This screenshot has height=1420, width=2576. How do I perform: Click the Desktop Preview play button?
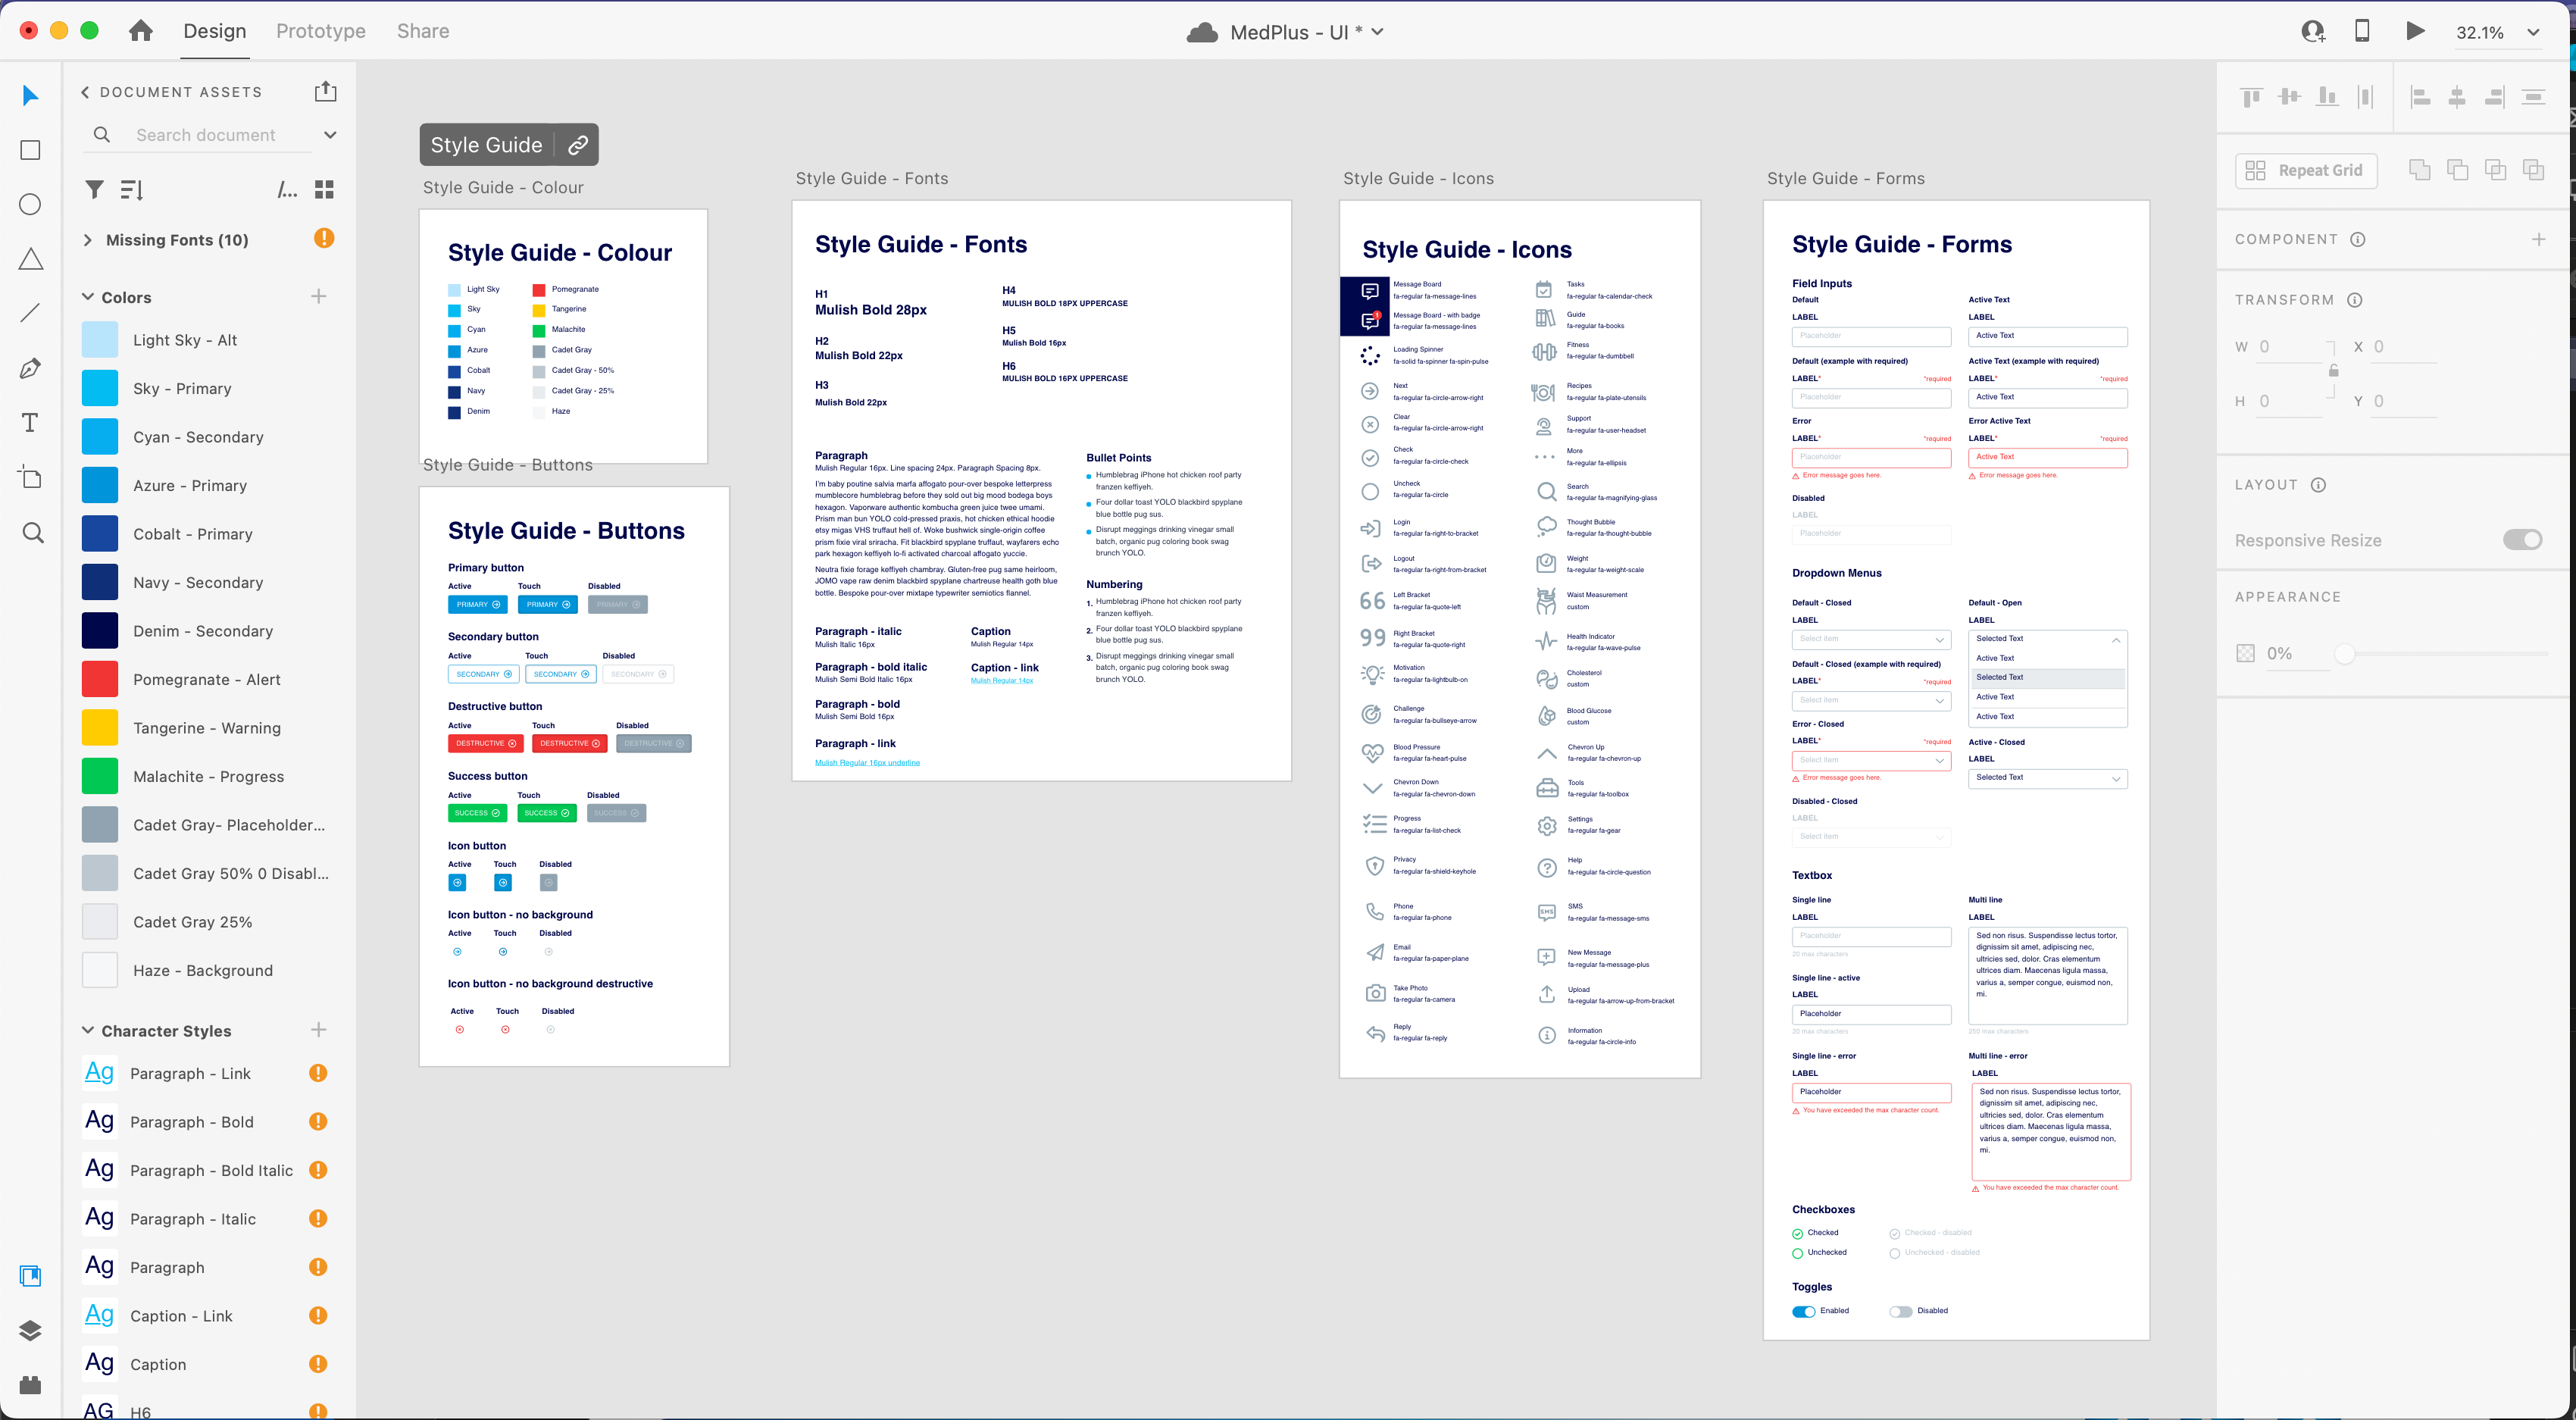click(2415, 31)
